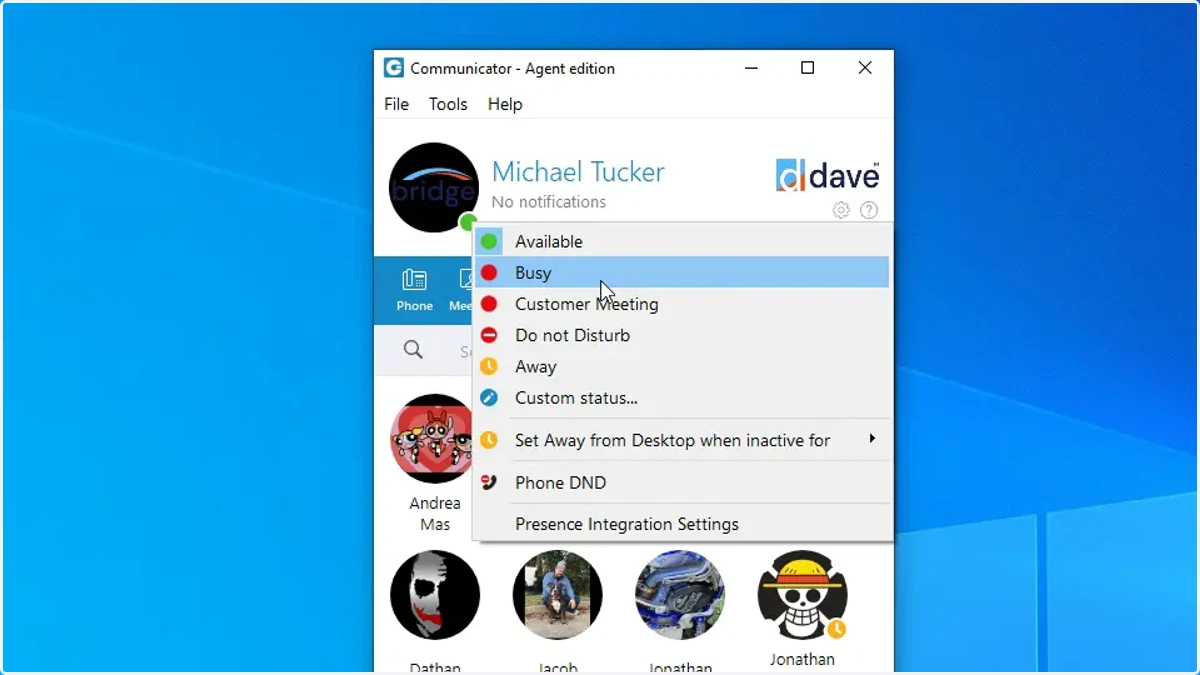Set status to Available
1200x675 pixels.
pos(682,241)
